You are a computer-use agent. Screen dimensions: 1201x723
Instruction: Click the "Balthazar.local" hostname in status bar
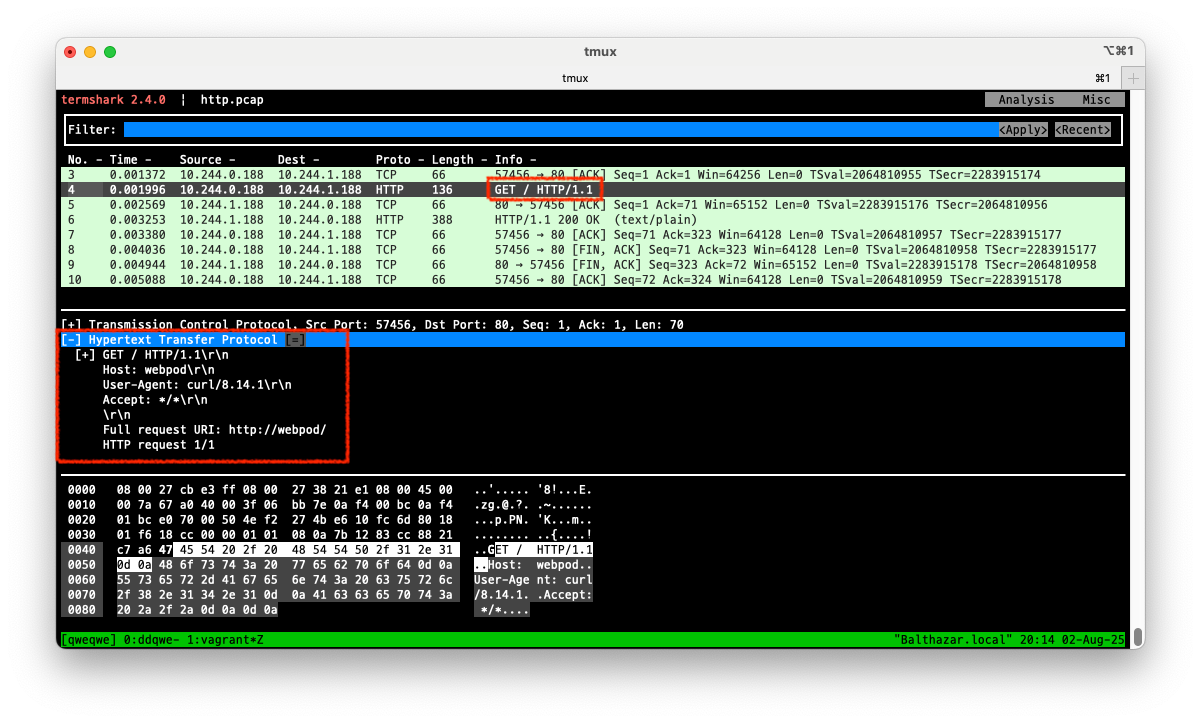(x=954, y=639)
